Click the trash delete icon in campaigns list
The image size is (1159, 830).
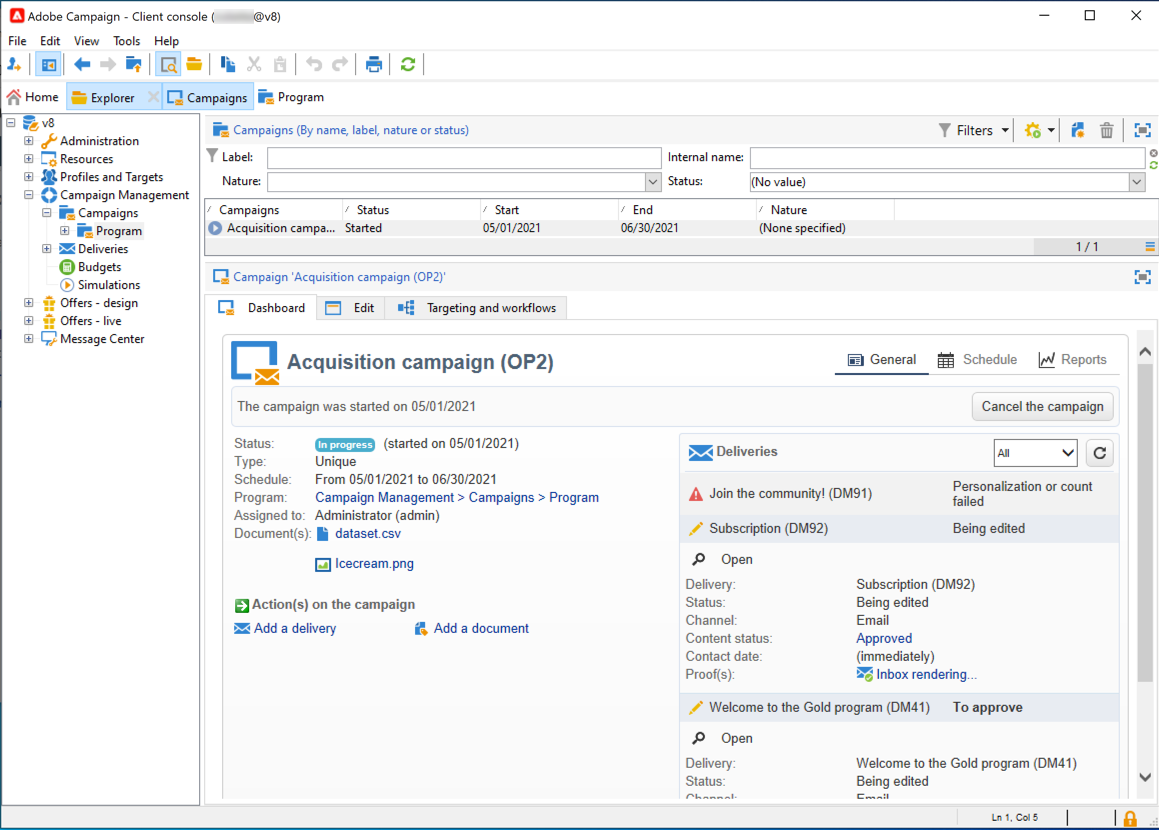(1107, 130)
